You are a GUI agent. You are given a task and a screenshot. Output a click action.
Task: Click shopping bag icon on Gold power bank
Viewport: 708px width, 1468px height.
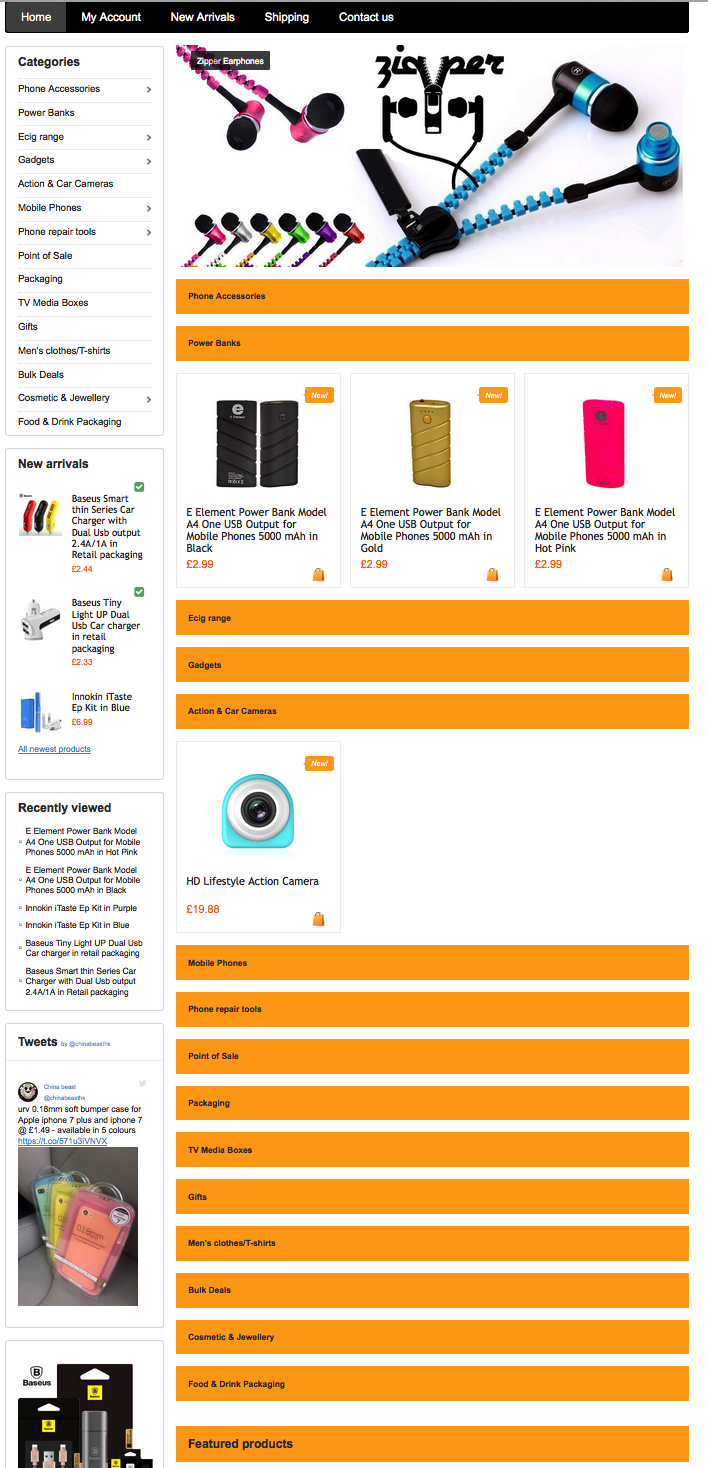(x=492, y=575)
